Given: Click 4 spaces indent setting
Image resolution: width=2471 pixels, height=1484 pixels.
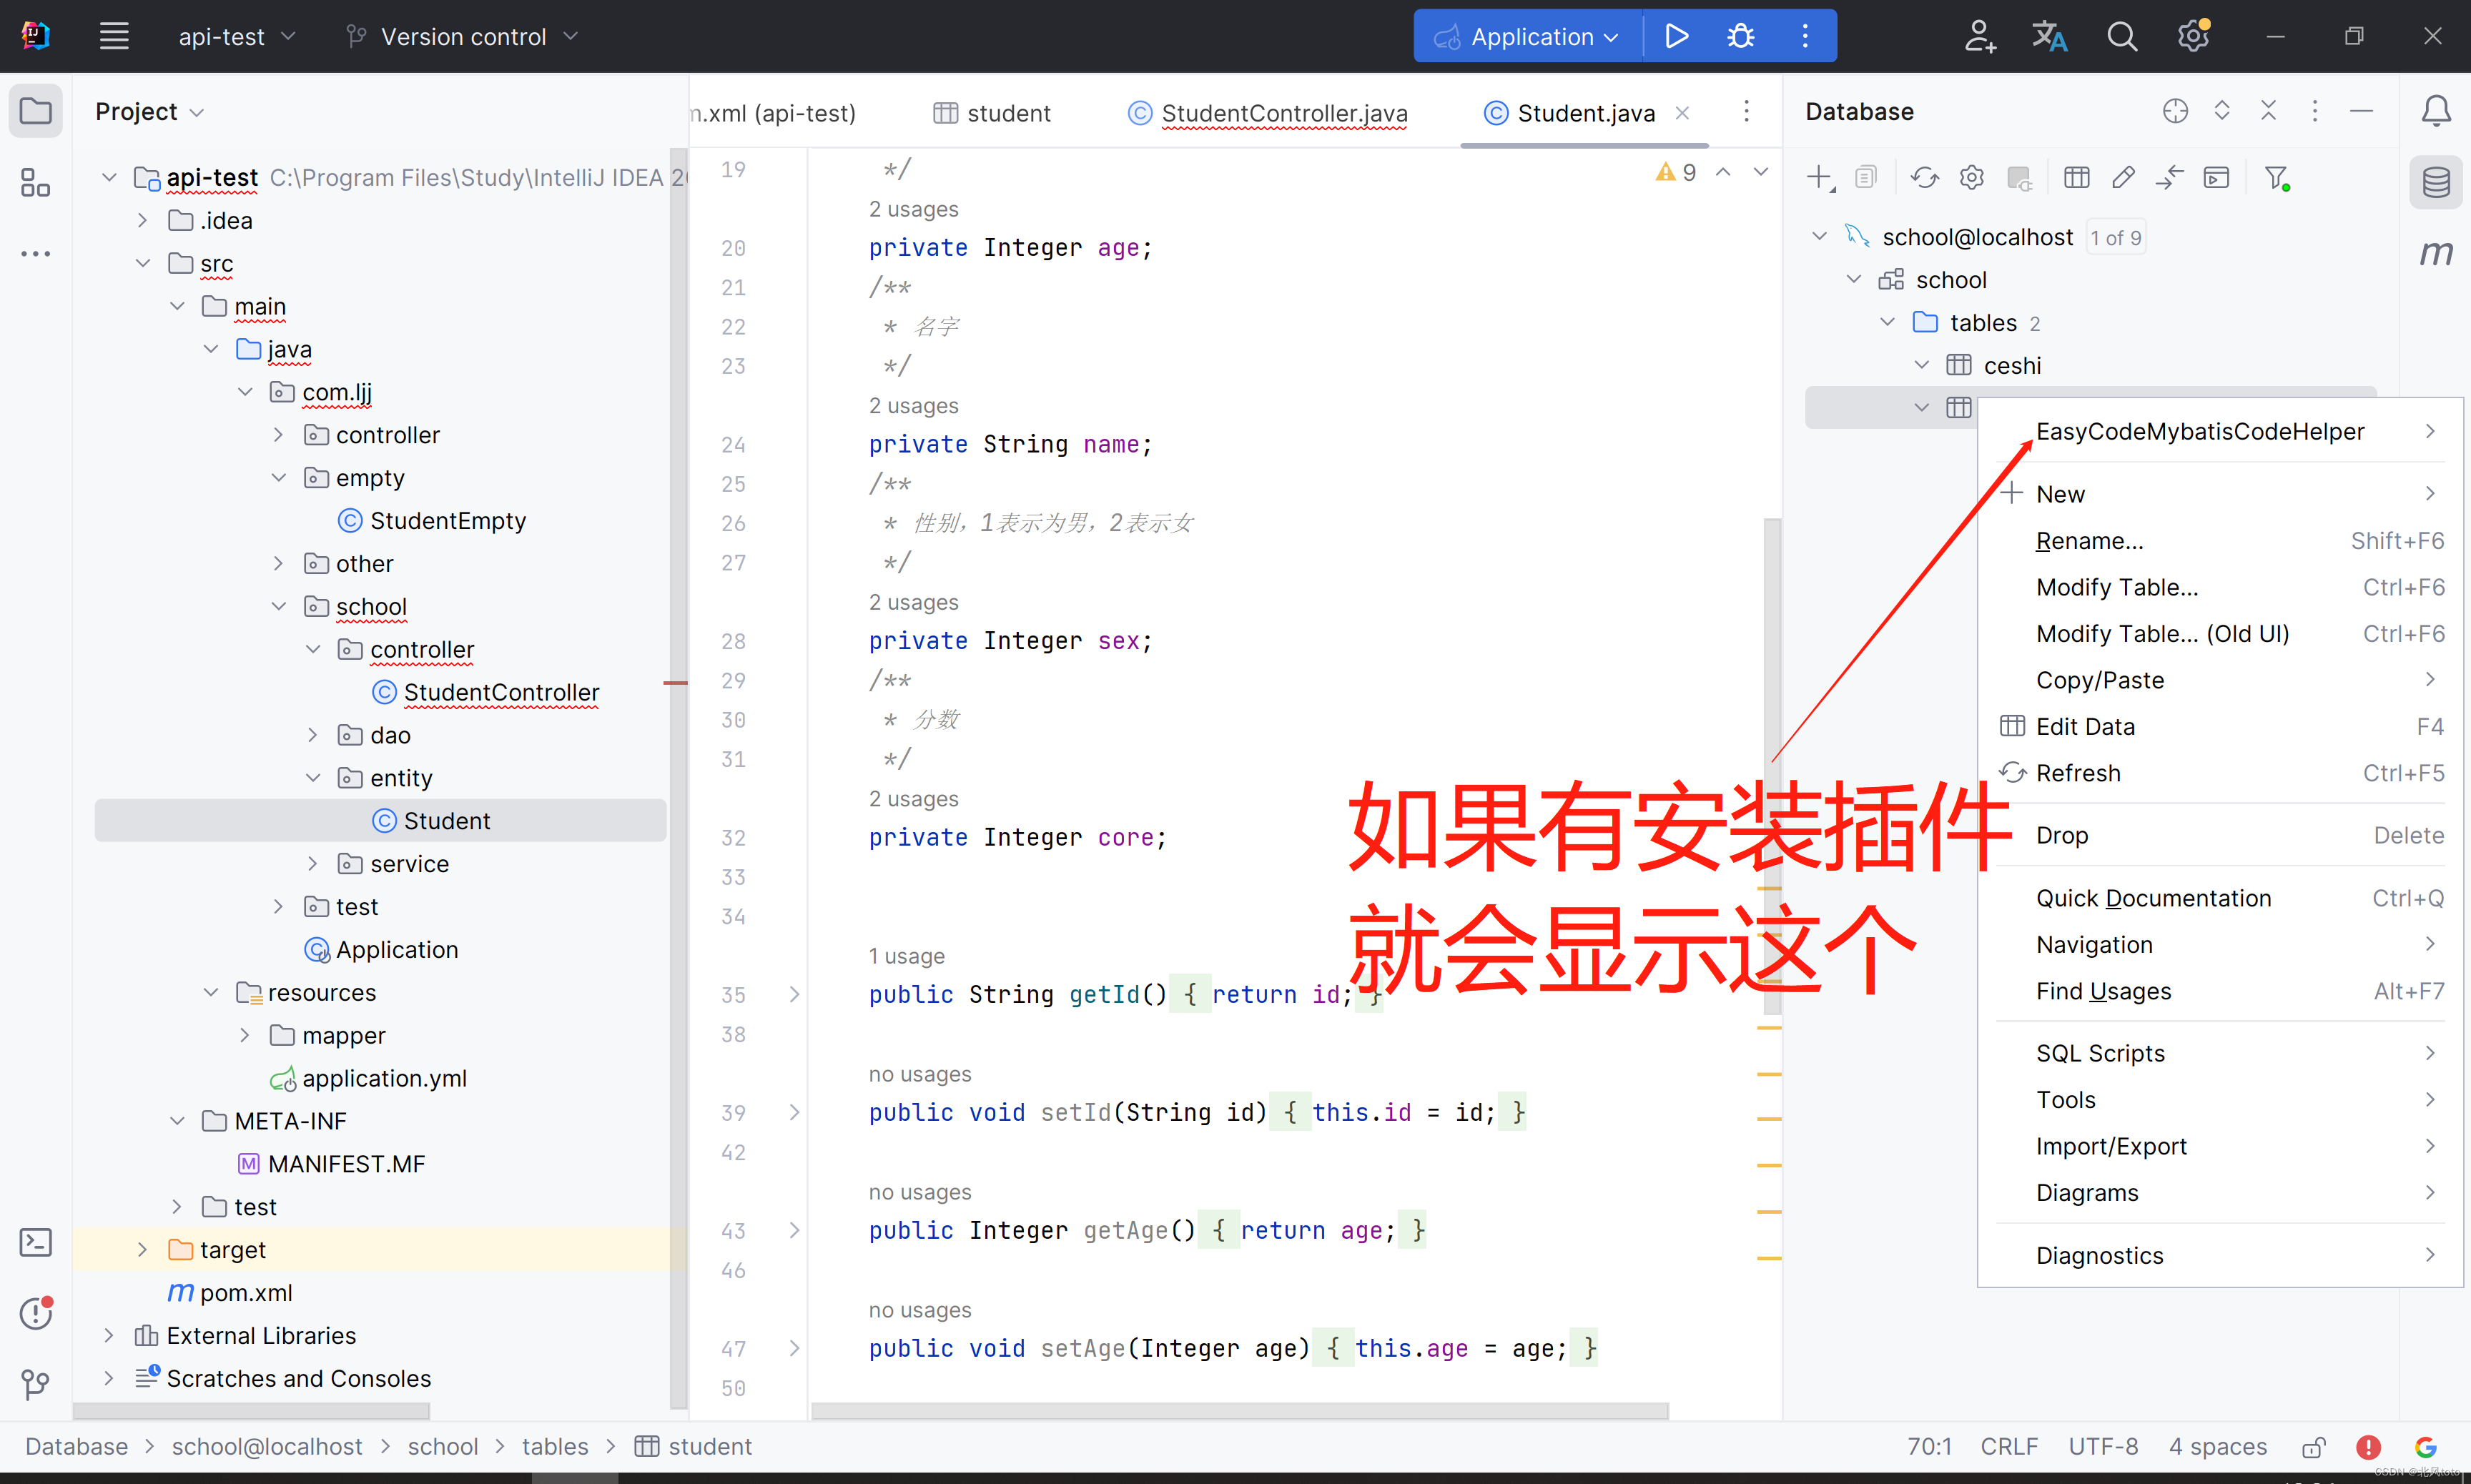Looking at the screenshot, I should [x=2217, y=1447].
